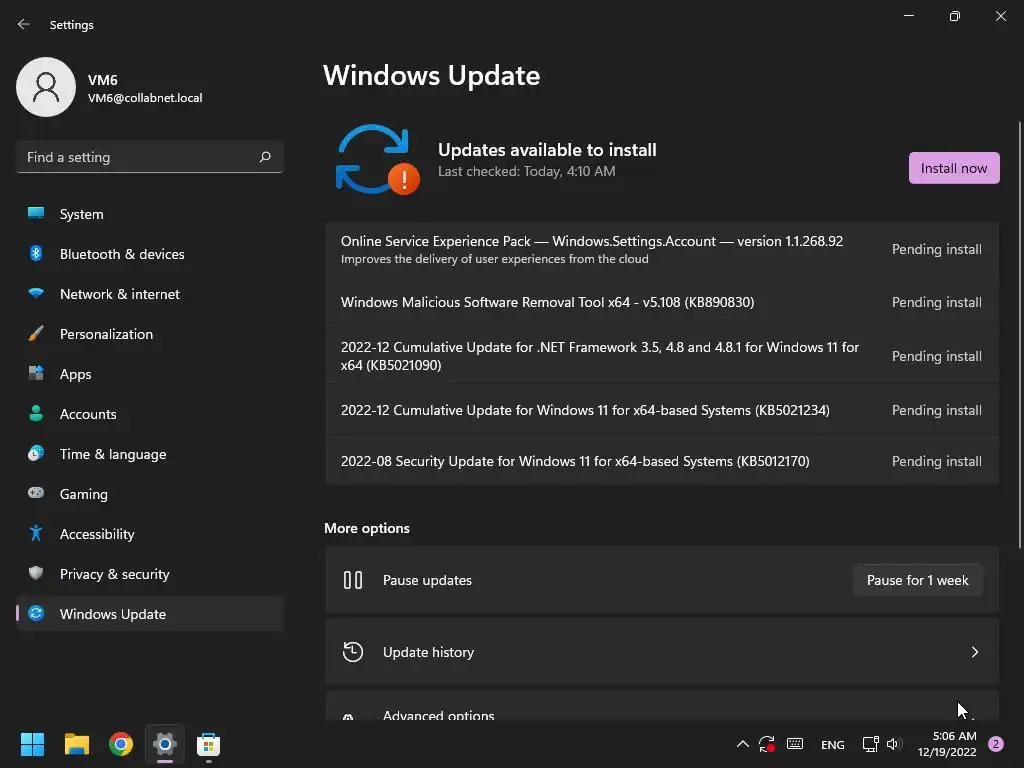Screen dimensions: 1024x768
Task: Click the search magnifier icon
Action: pos(264,157)
